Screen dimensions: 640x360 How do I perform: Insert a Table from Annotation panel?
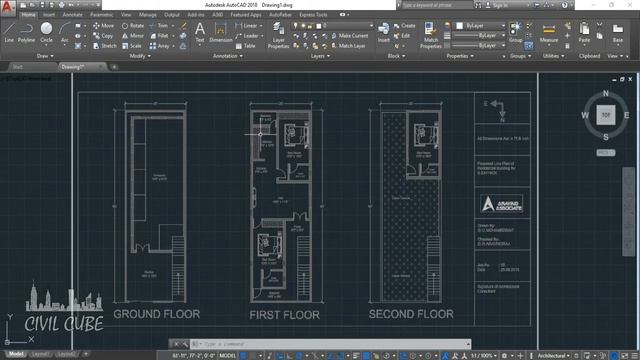pyautogui.click(x=245, y=46)
